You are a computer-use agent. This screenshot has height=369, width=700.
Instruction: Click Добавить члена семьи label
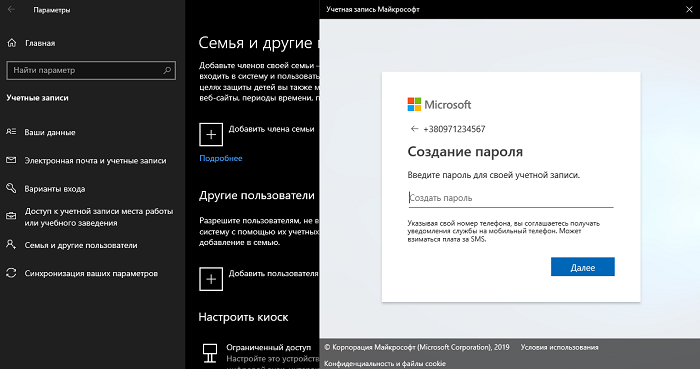[x=271, y=129]
